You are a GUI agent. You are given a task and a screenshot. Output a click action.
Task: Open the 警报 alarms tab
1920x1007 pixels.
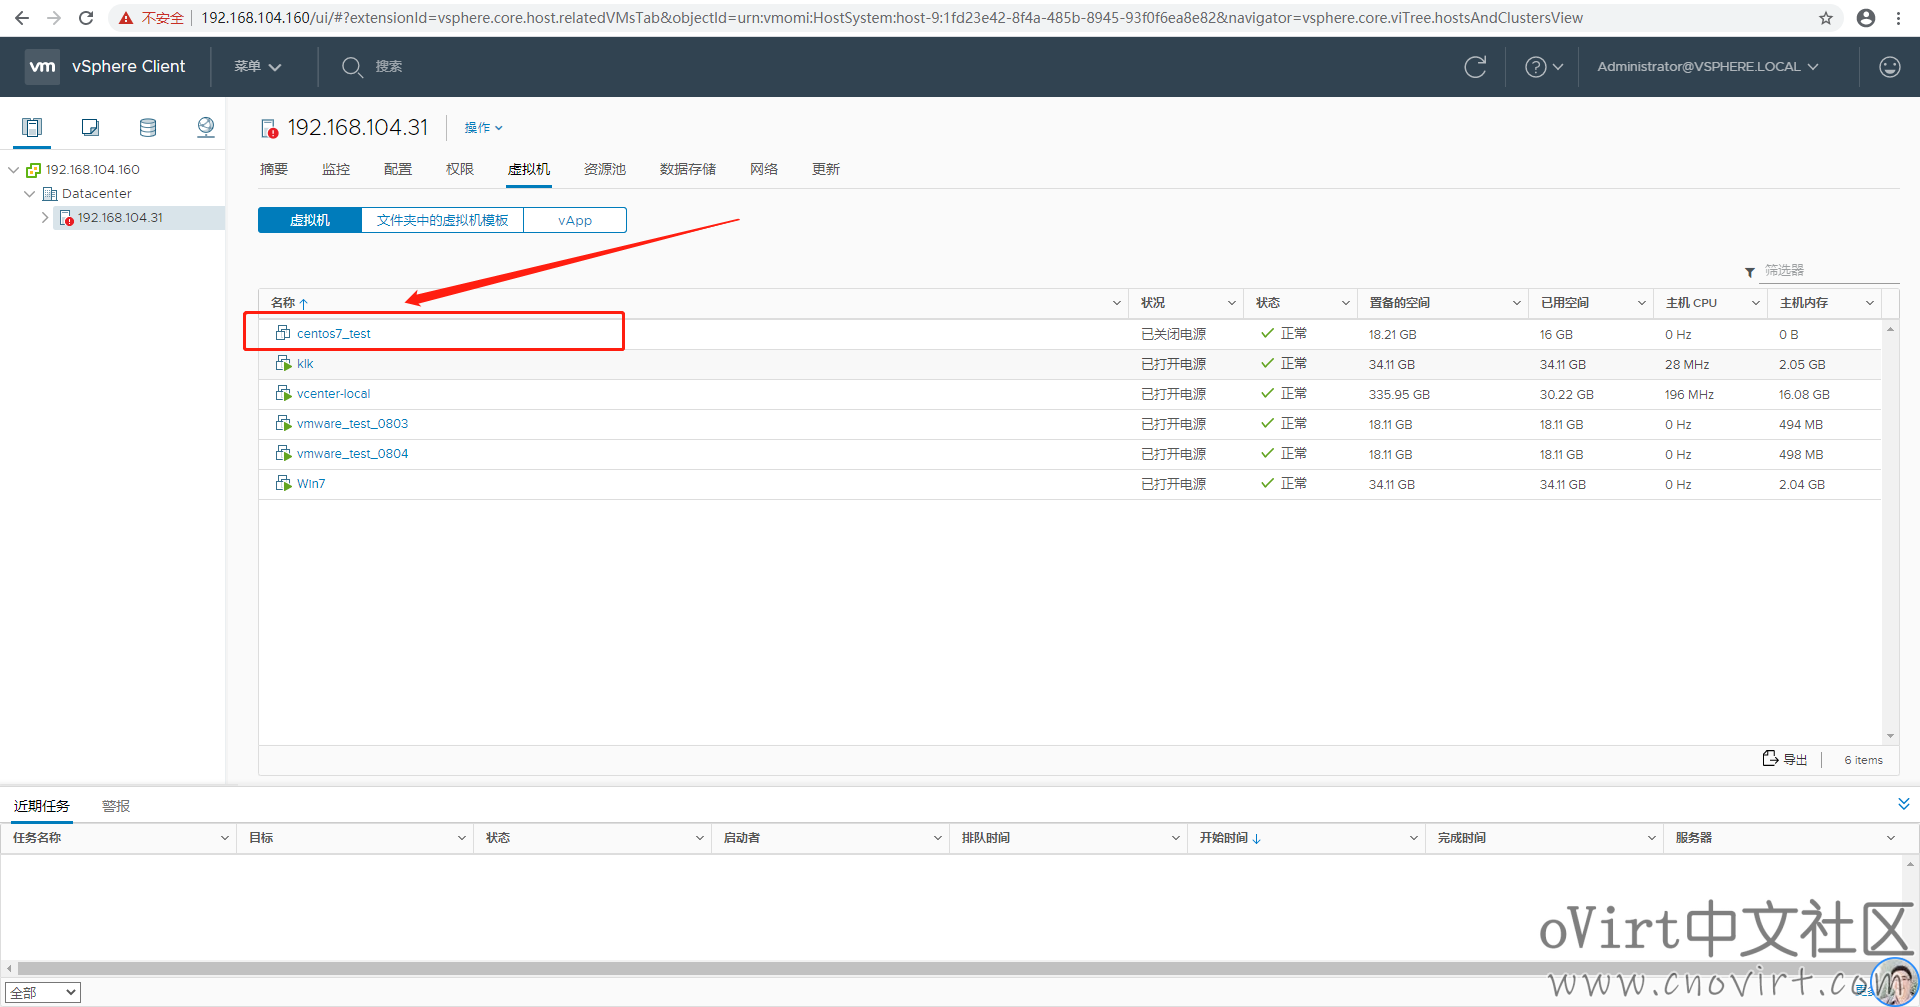pos(116,806)
